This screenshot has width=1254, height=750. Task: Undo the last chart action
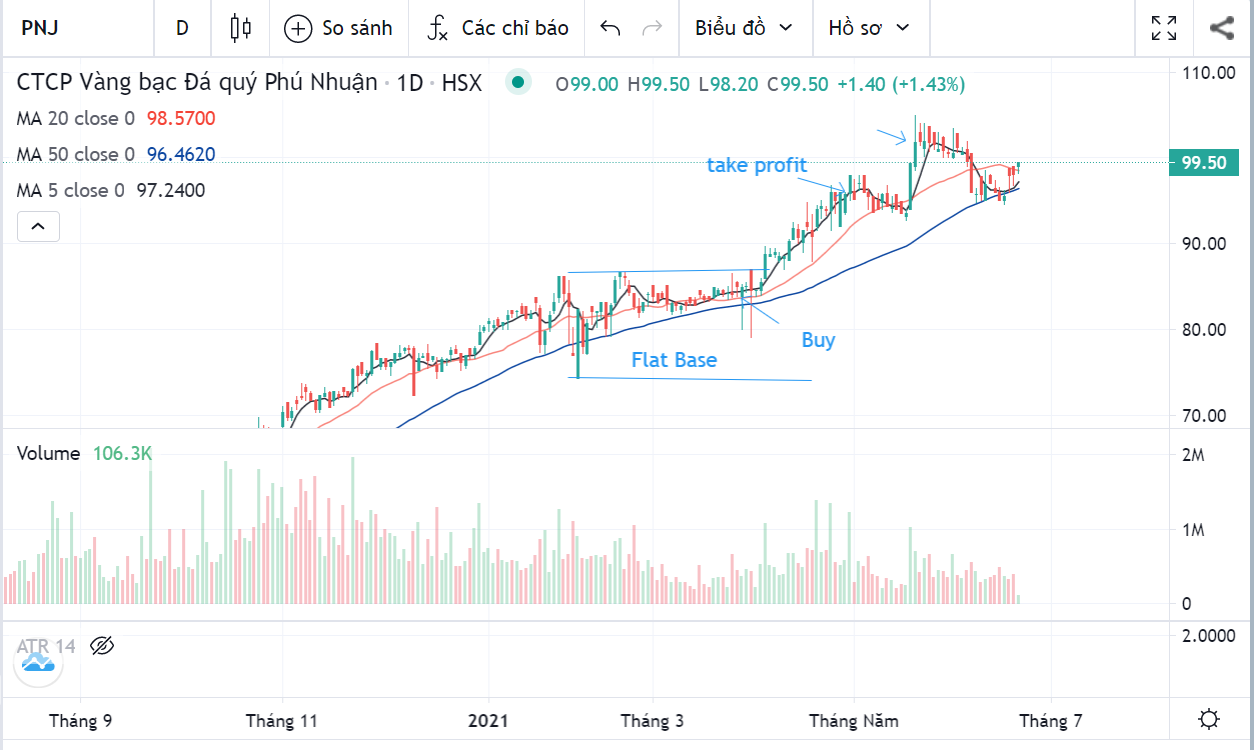(610, 28)
